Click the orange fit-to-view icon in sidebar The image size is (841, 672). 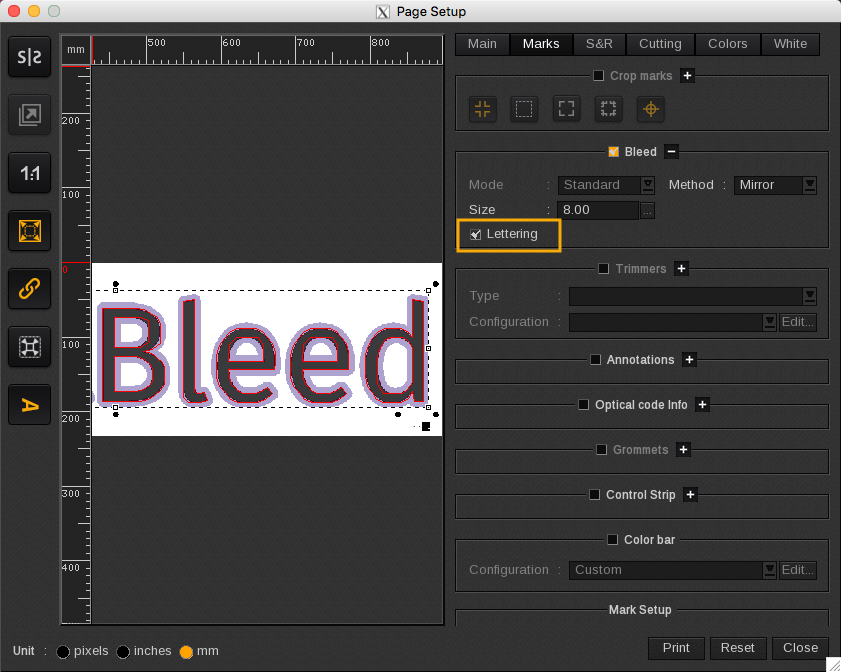(x=30, y=231)
